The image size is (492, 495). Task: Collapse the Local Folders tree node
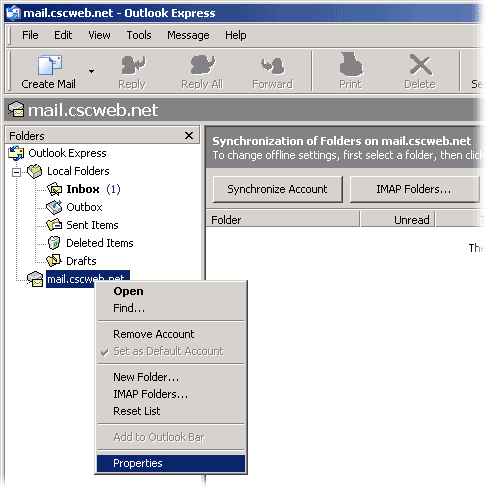16,172
